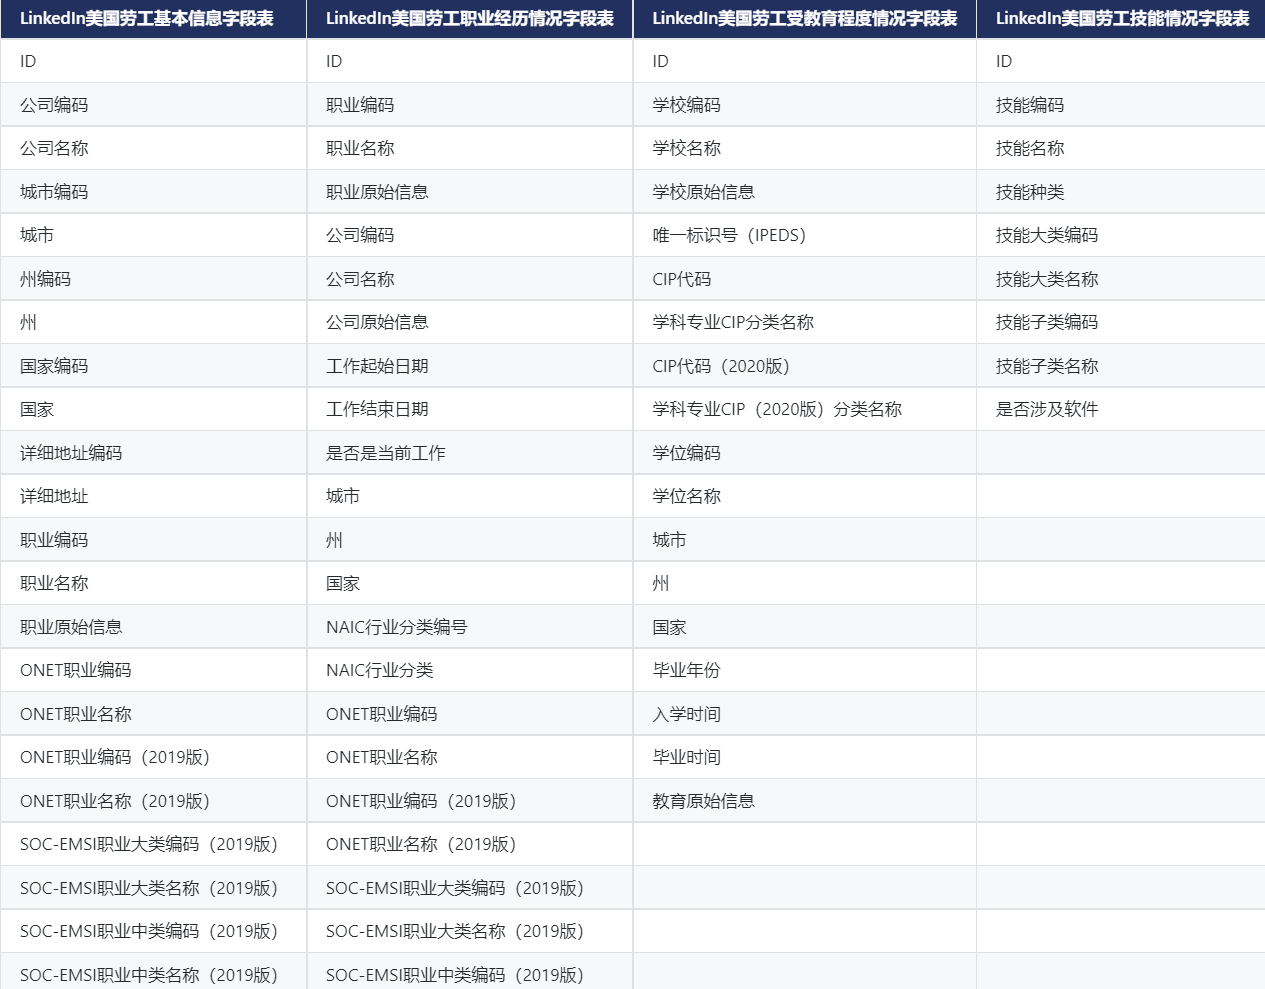Click the LinkedIn美国劳工基本信息字段表 column header
The height and width of the screenshot is (989, 1265).
click(x=153, y=19)
